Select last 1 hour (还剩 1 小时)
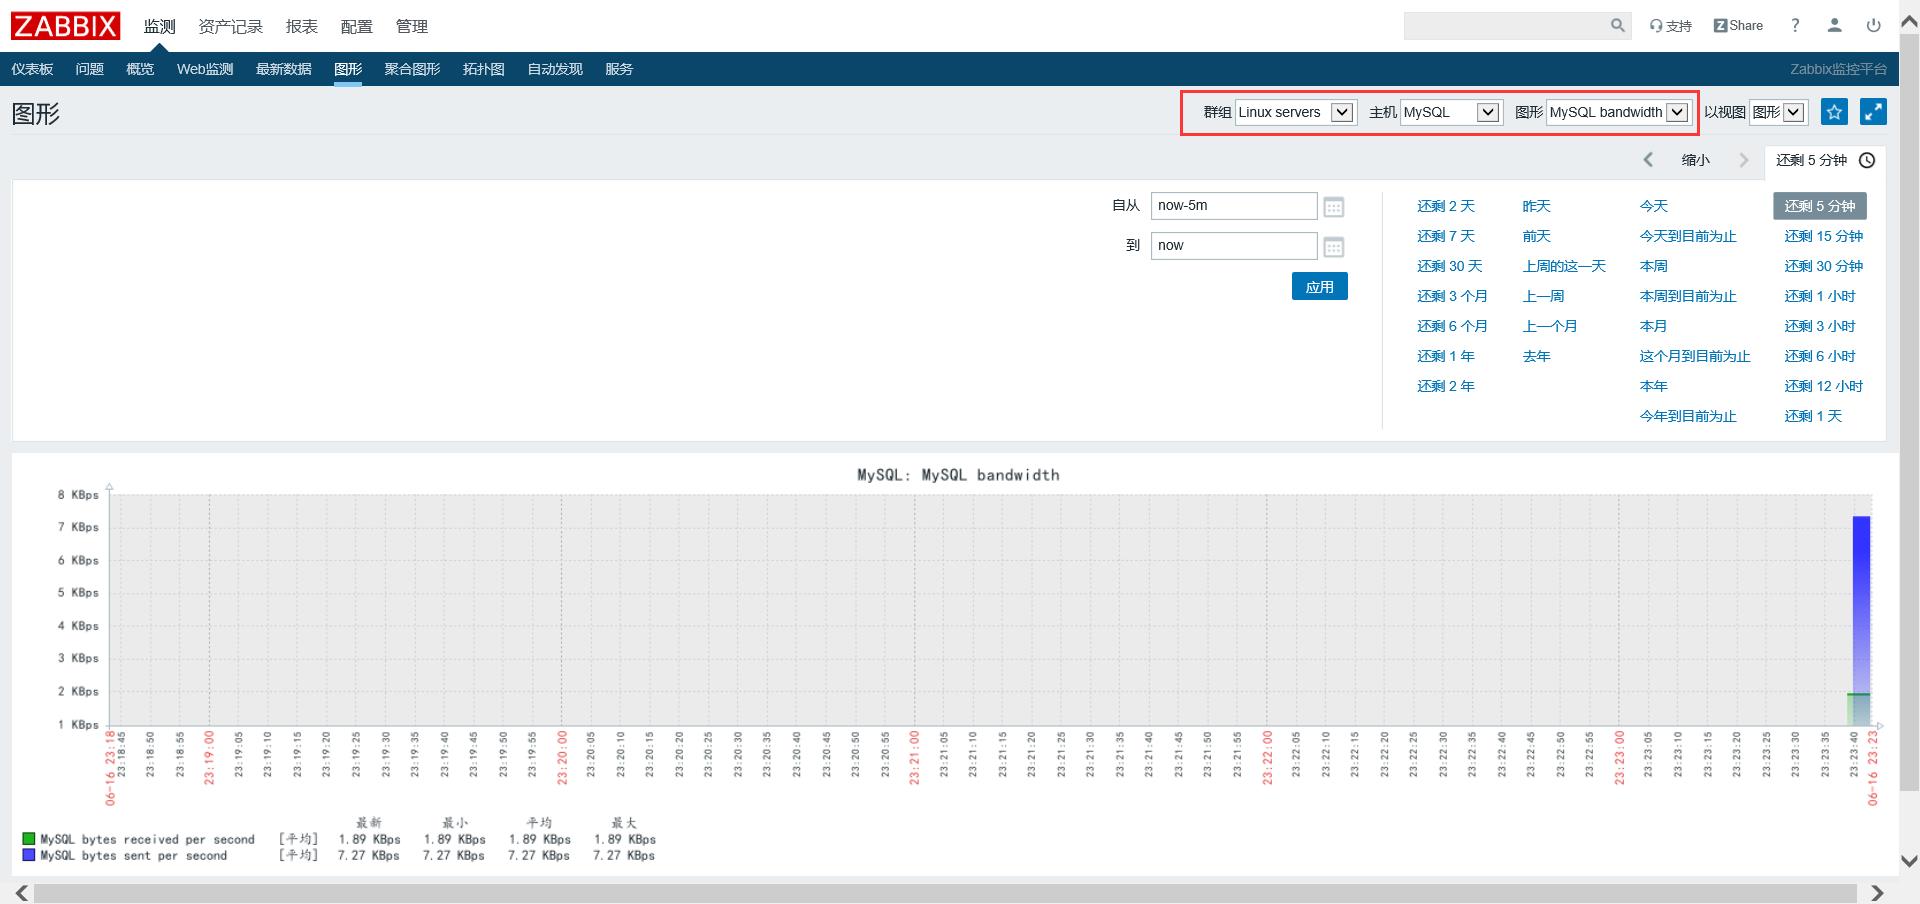Image resolution: width=1920 pixels, height=904 pixels. click(1819, 296)
